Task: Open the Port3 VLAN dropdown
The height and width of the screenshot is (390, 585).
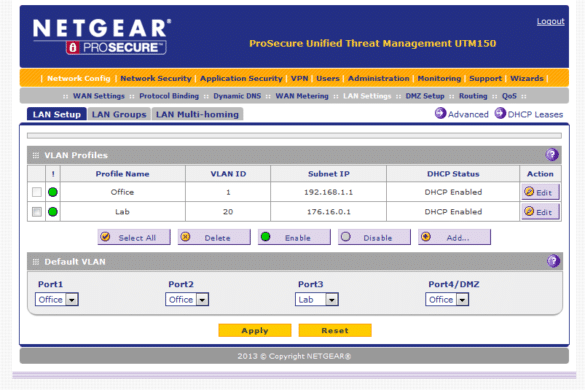Action: (317, 299)
